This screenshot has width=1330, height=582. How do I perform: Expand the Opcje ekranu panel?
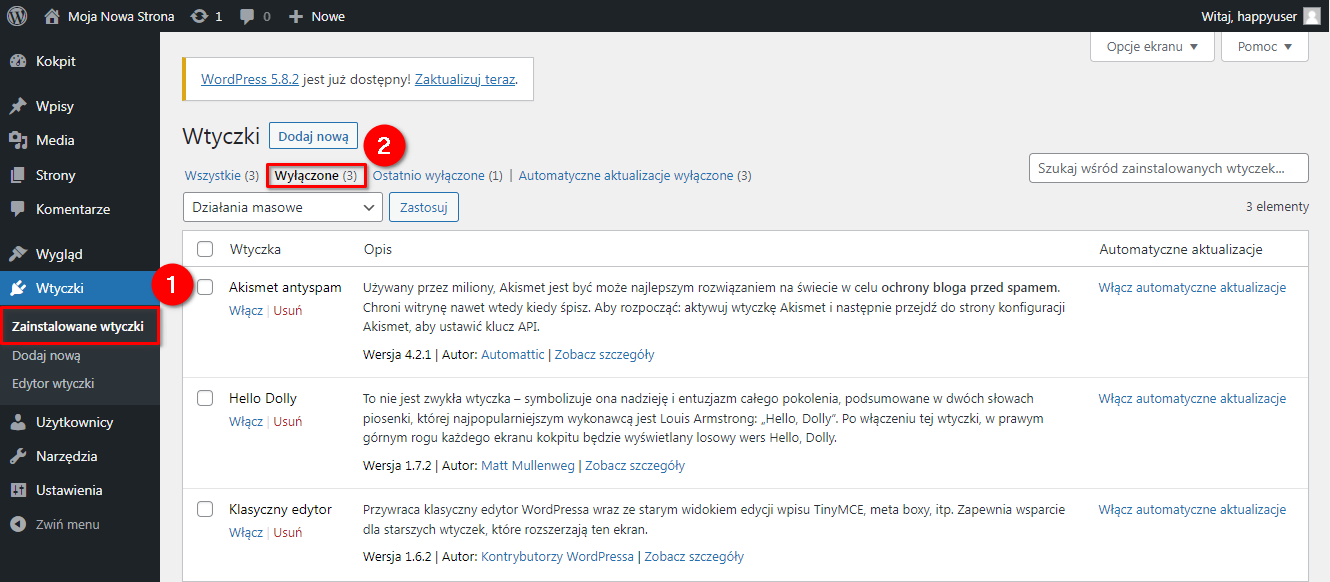[1152, 47]
